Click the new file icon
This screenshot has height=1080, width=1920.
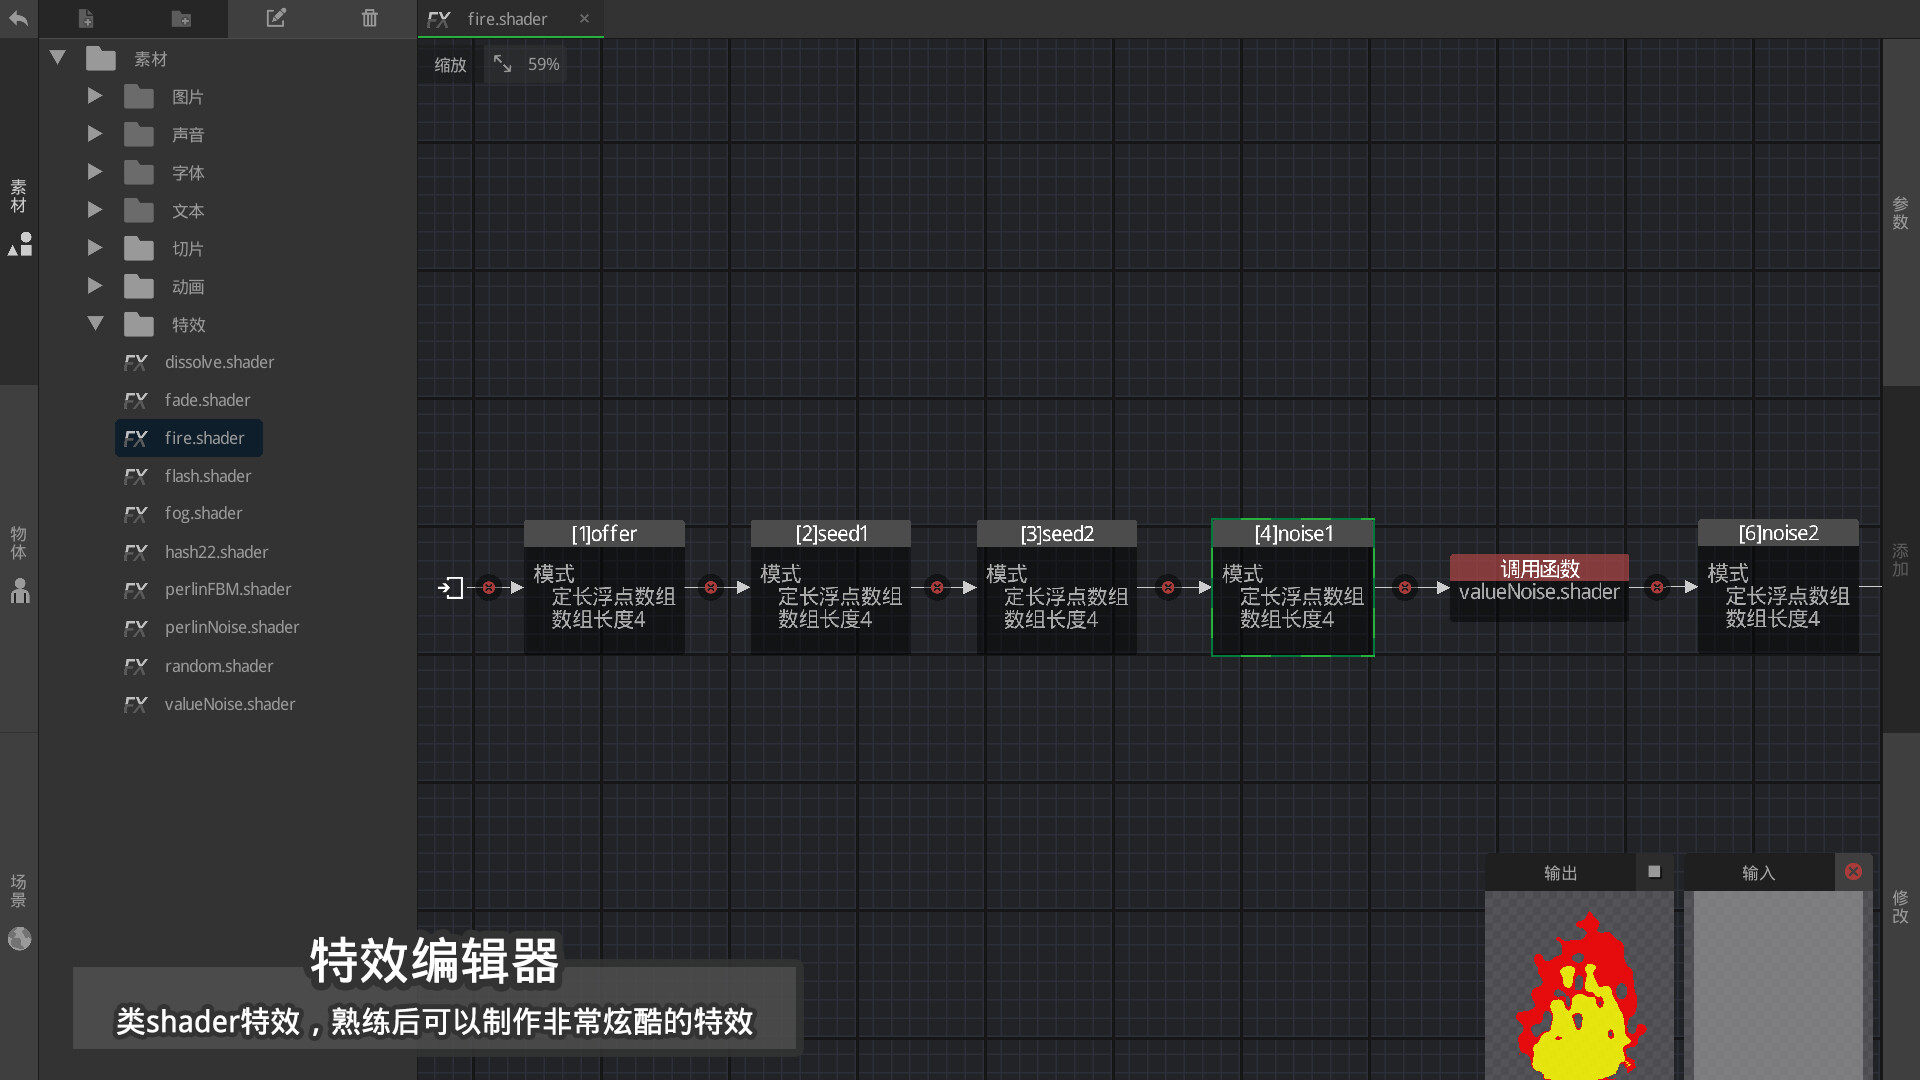coord(86,18)
